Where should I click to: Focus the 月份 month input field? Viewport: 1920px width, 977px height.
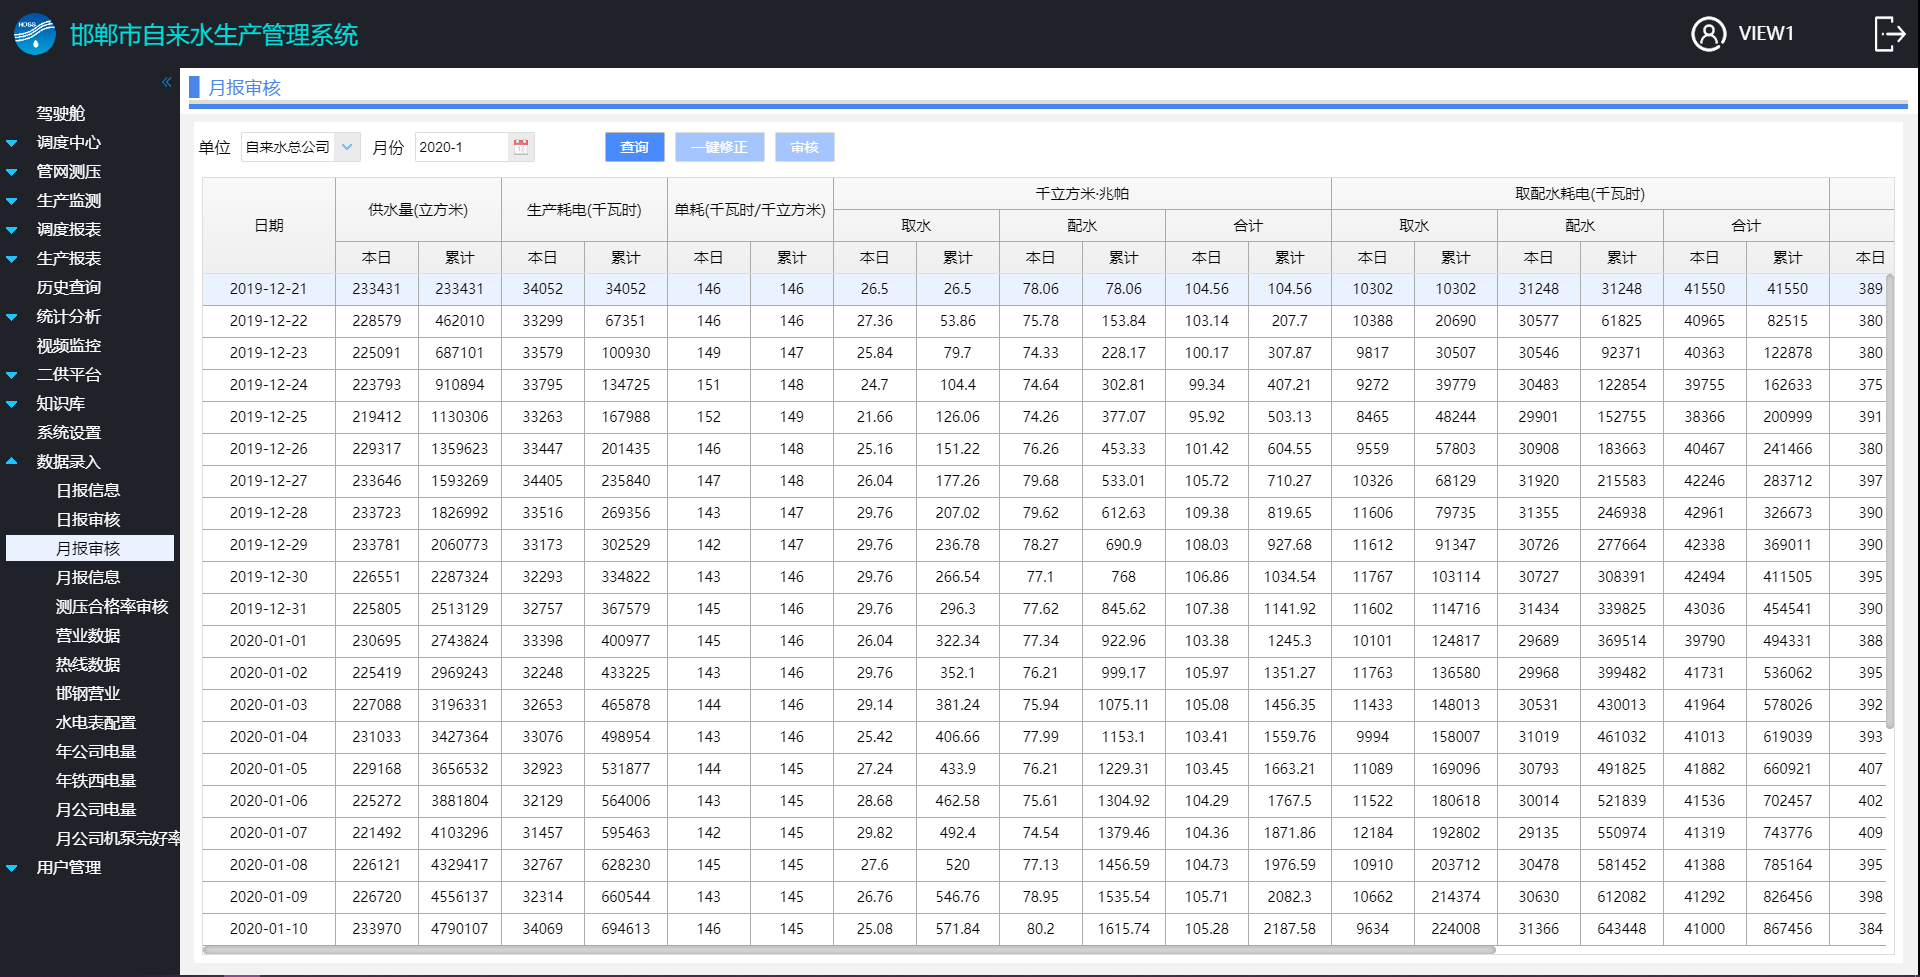(462, 147)
